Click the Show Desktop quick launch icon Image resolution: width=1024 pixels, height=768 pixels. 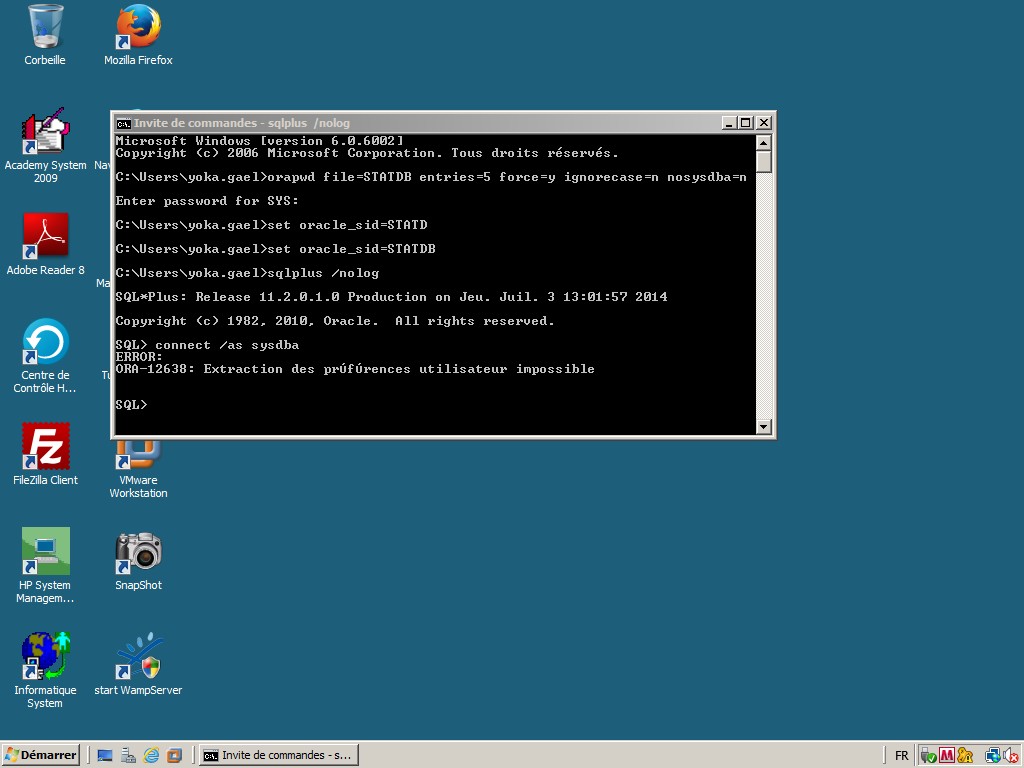point(105,755)
